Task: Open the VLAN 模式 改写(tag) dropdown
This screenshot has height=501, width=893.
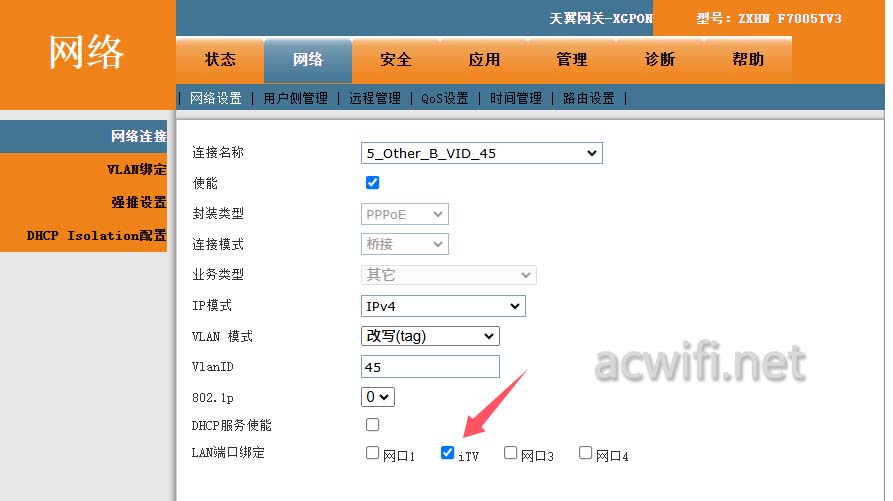Action: [x=431, y=336]
